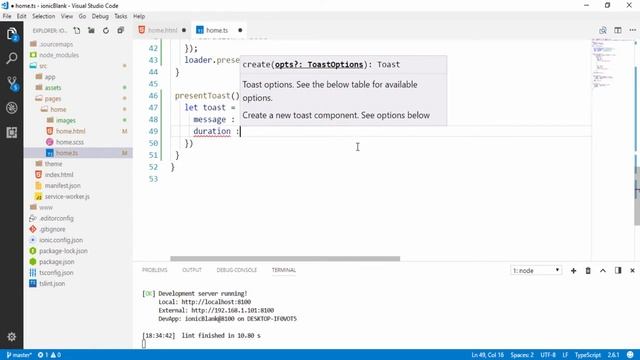Close the terminal panel
The width and height of the screenshot is (640, 360).
click(633, 271)
